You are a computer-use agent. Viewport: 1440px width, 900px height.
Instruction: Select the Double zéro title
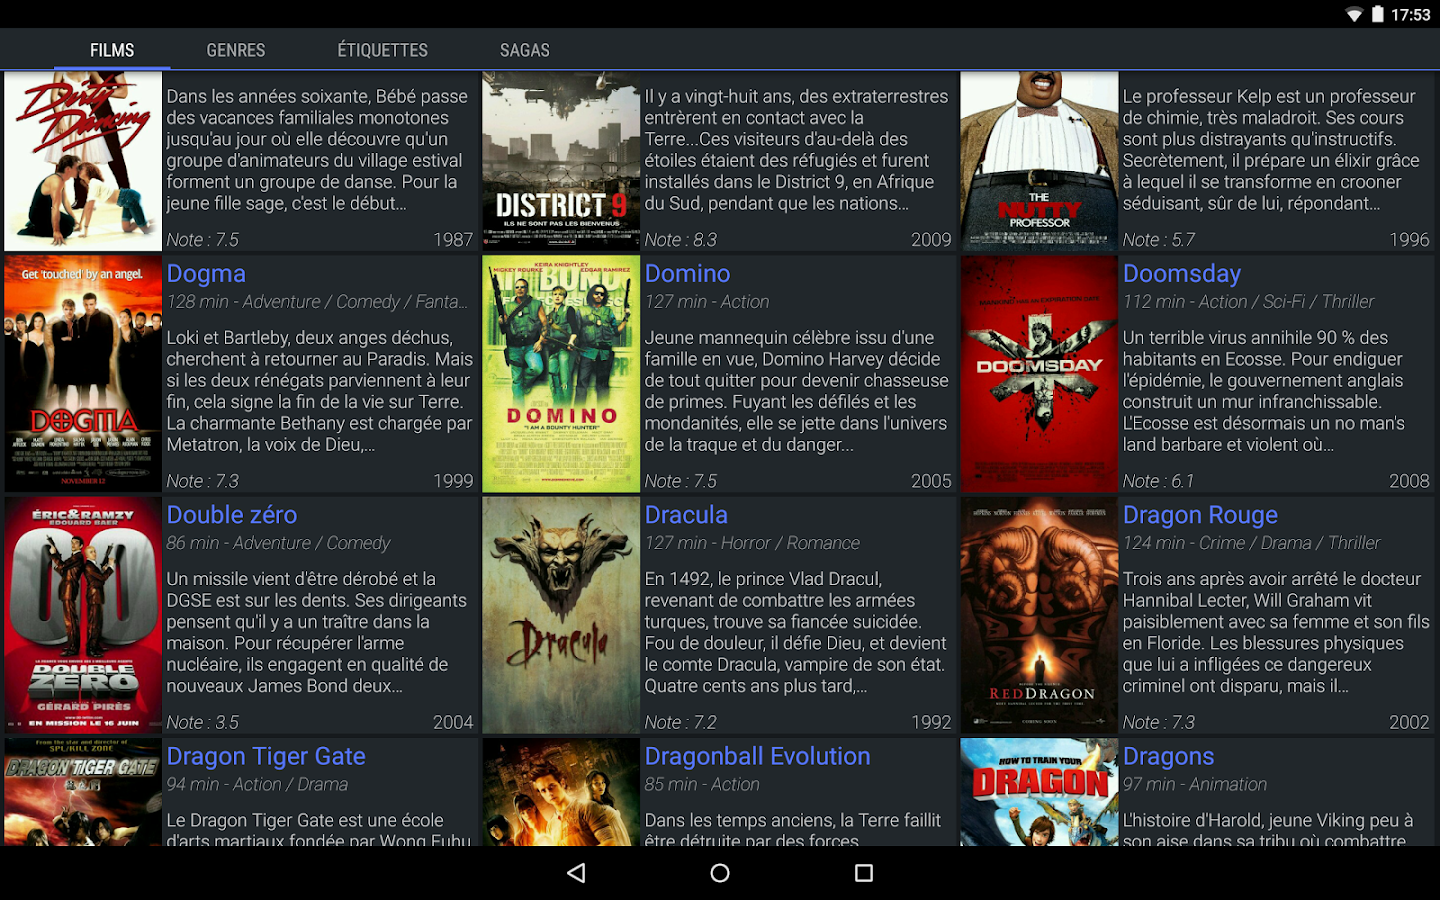coord(232,515)
